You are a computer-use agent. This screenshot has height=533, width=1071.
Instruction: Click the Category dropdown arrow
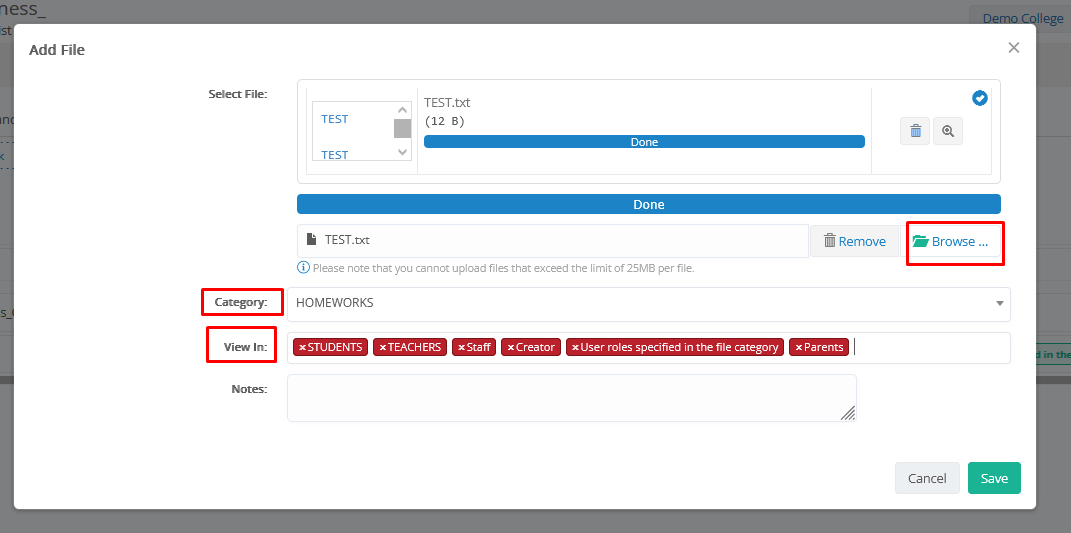pos(999,304)
